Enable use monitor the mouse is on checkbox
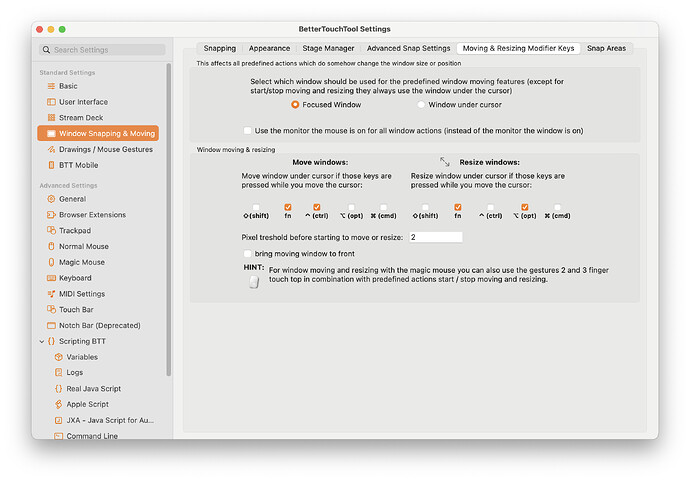The image size is (690, 481). pyautogui.click(x=248, y=131)
